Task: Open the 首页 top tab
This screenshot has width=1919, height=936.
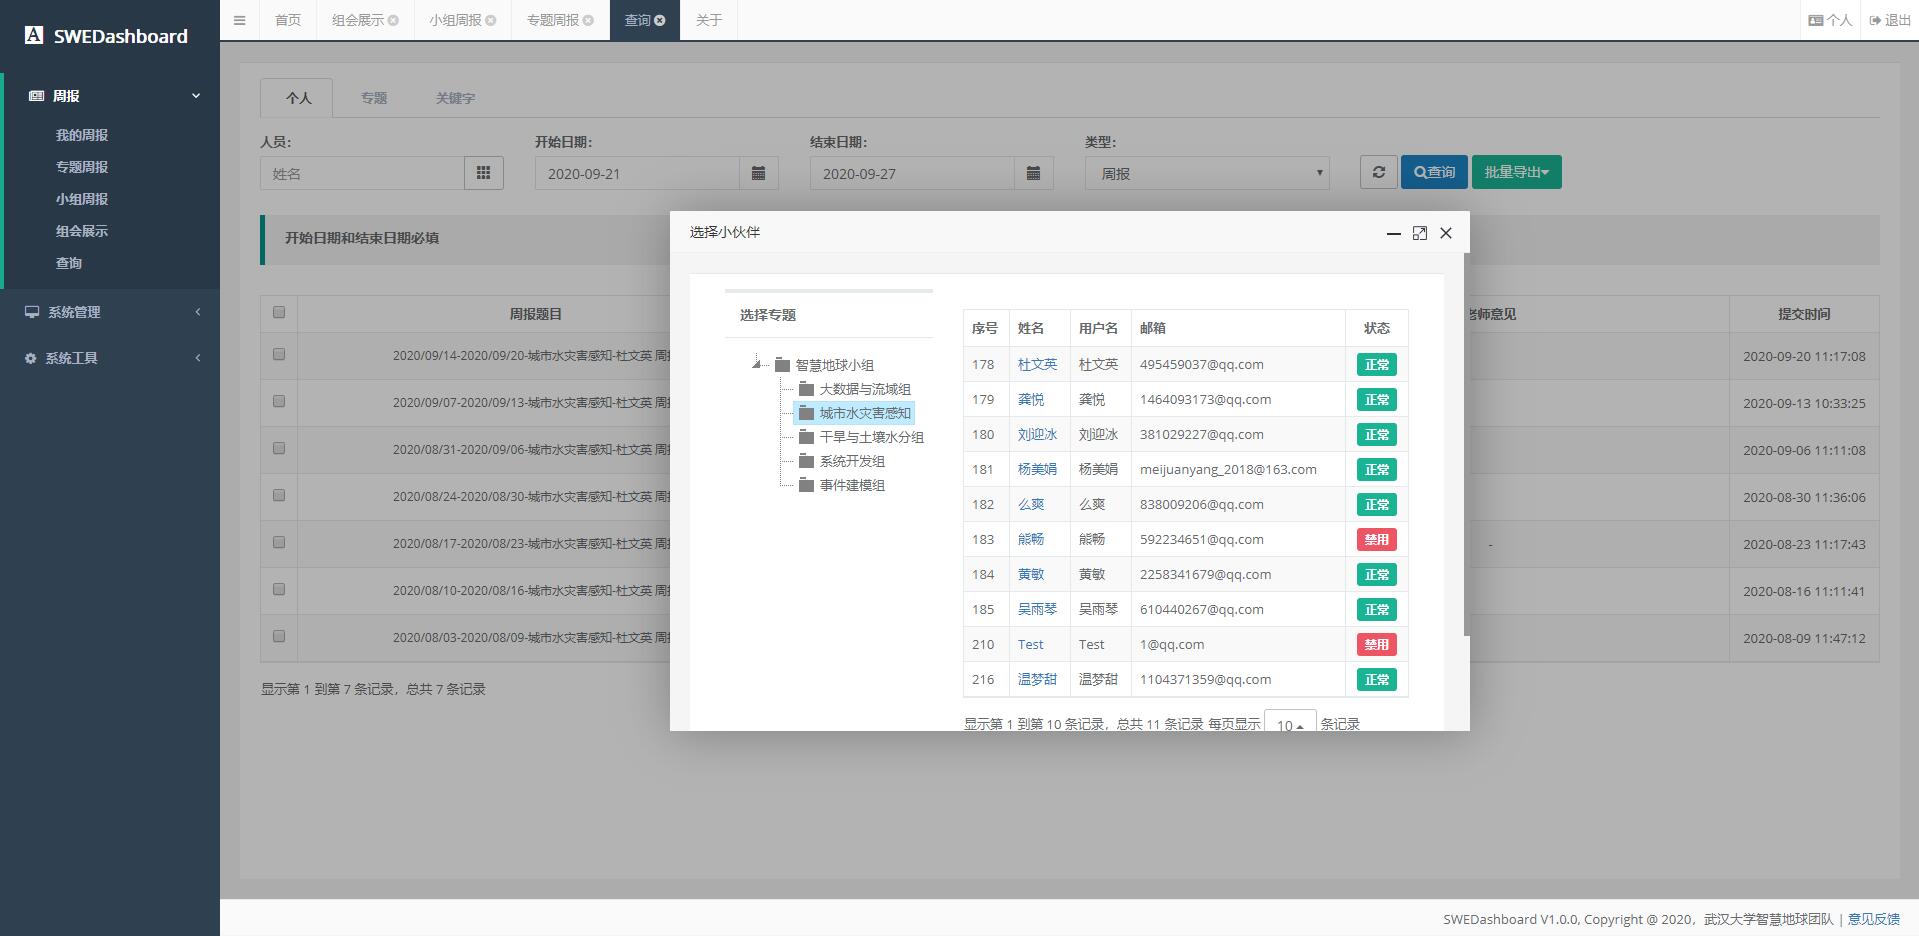Action: coord(288,20)
